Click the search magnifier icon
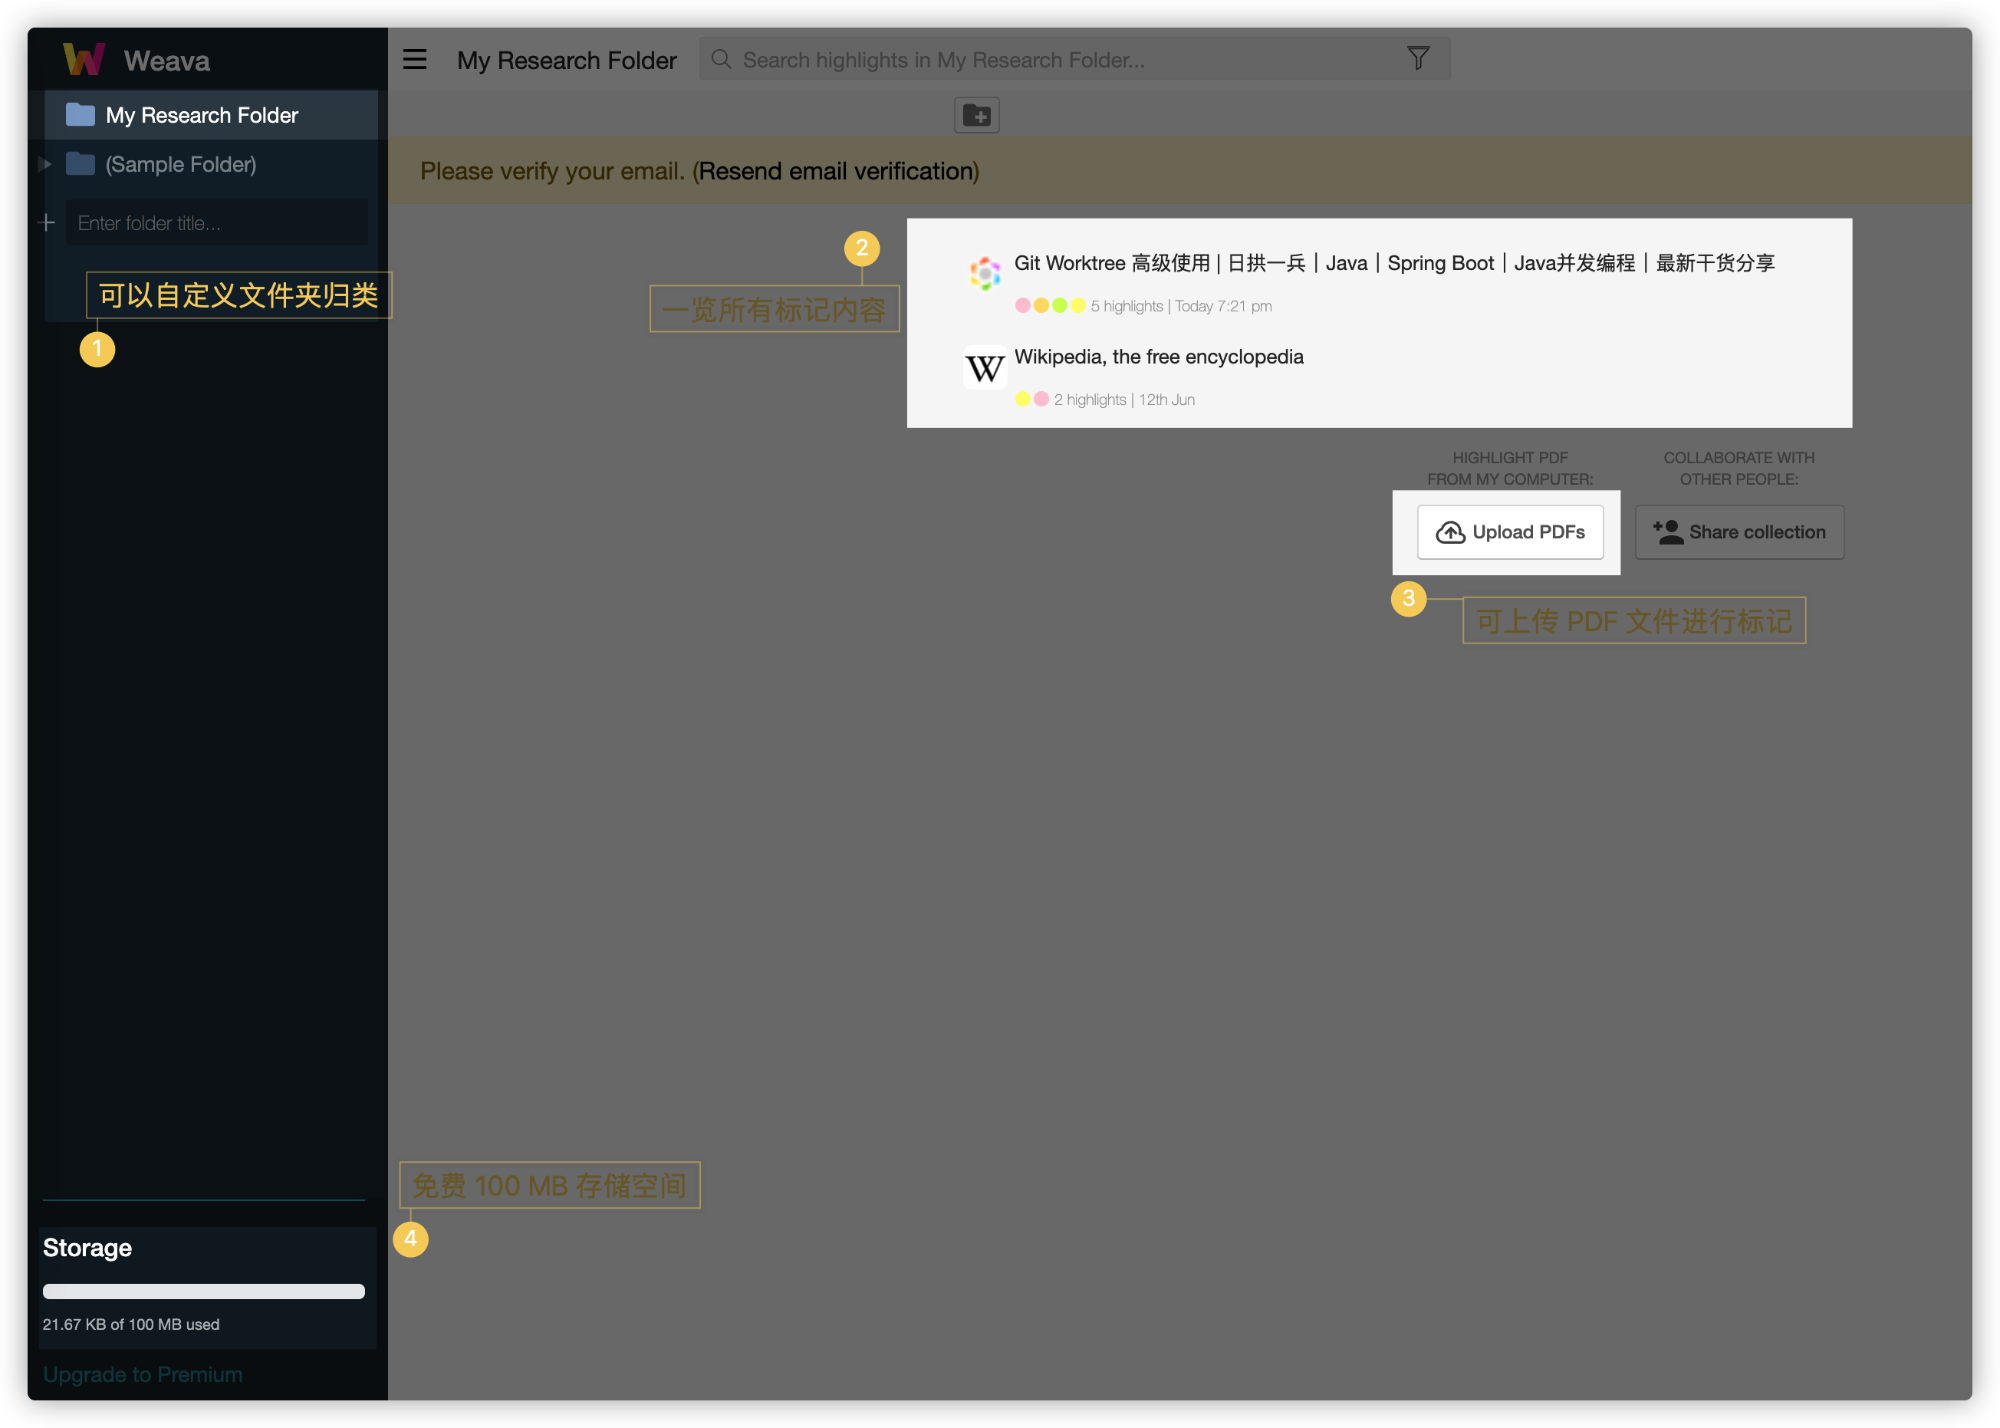The image size is (2000, 1428). tap(721, 59)
